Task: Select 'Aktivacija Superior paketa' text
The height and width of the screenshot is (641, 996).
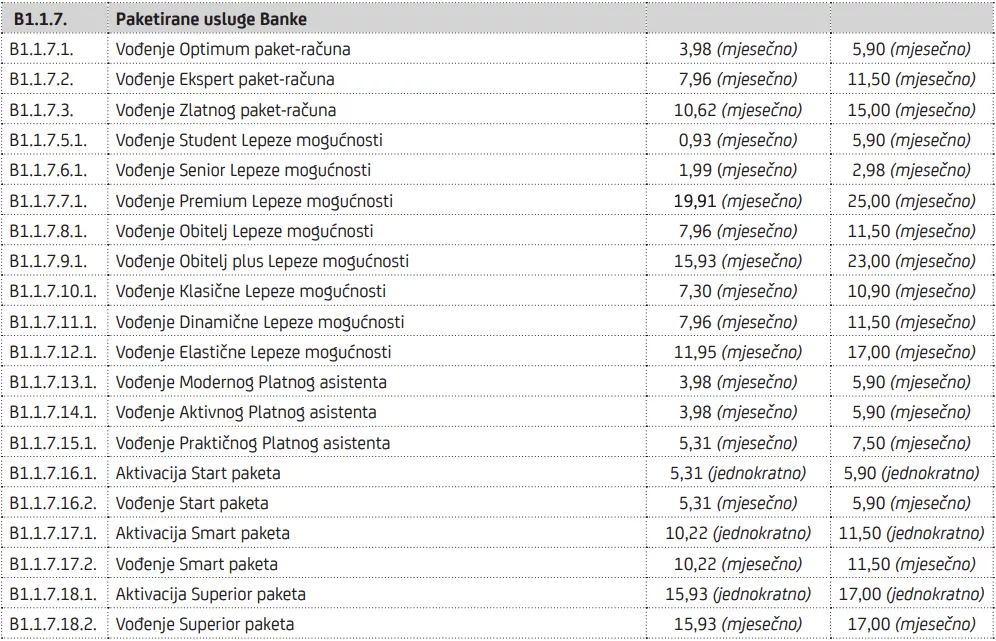Action: 211,594
